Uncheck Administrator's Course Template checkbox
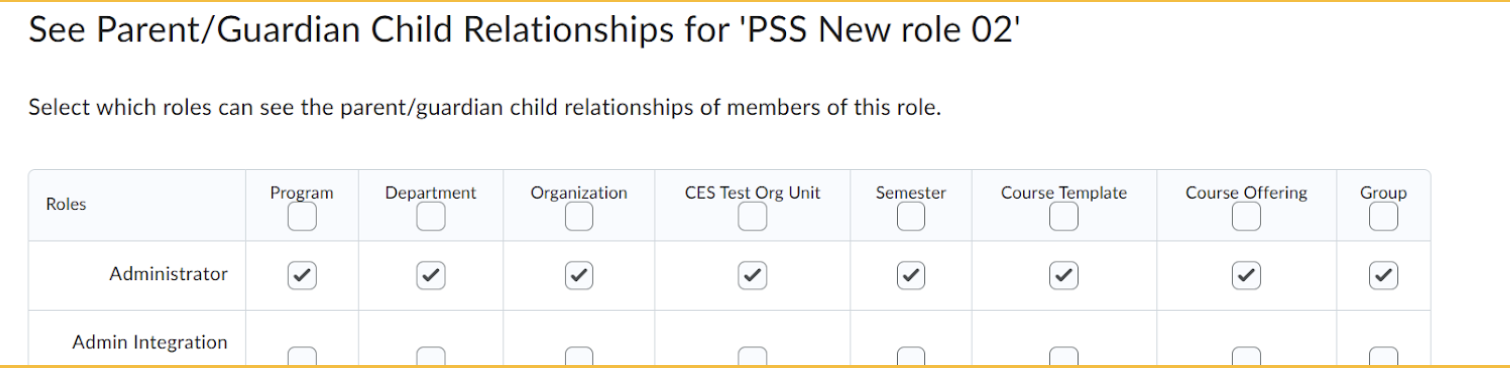 coord(1064,275)
